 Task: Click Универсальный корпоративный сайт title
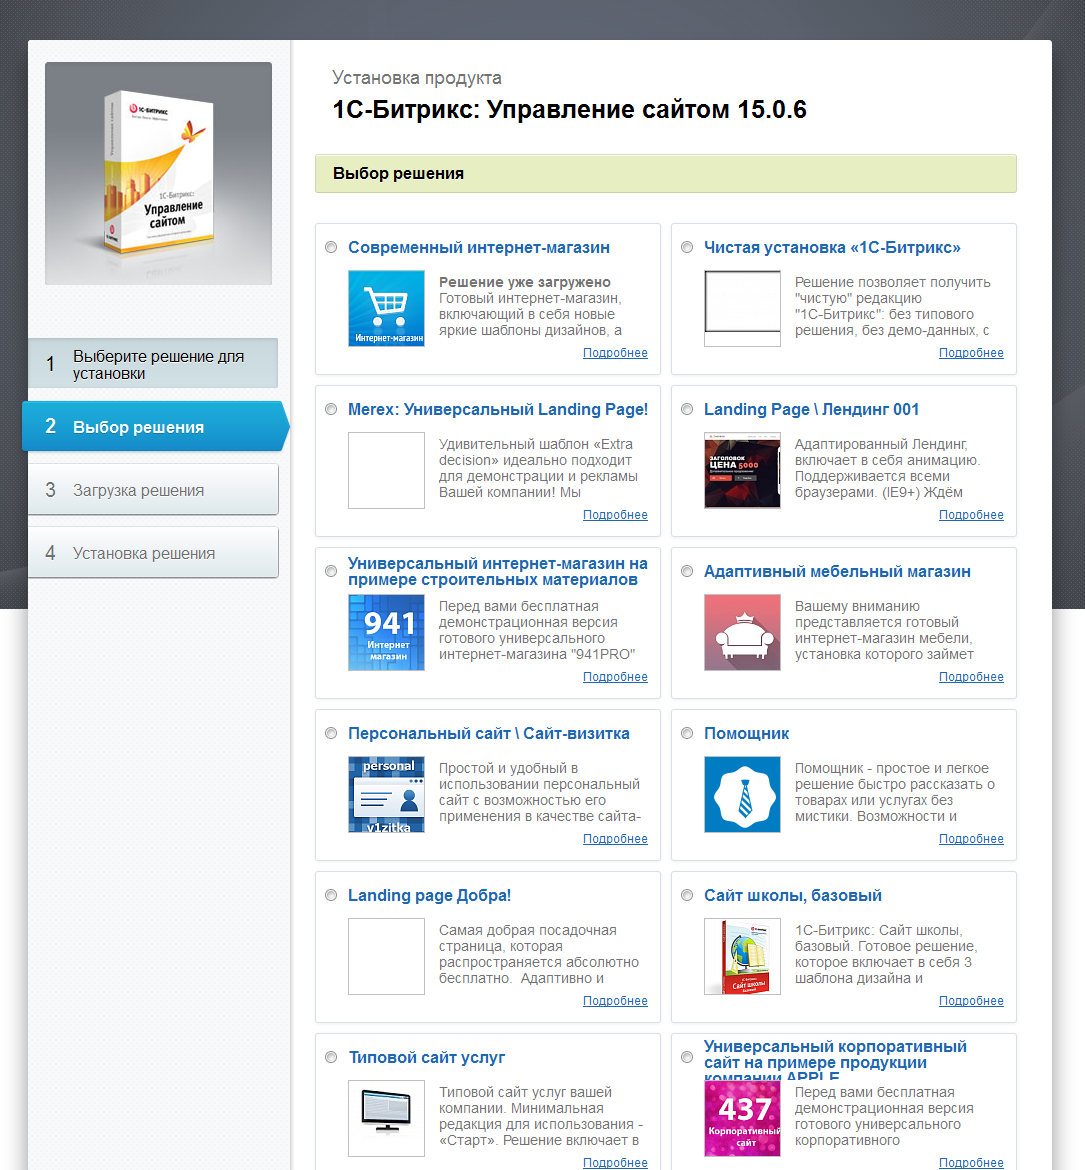point(835,1060)
